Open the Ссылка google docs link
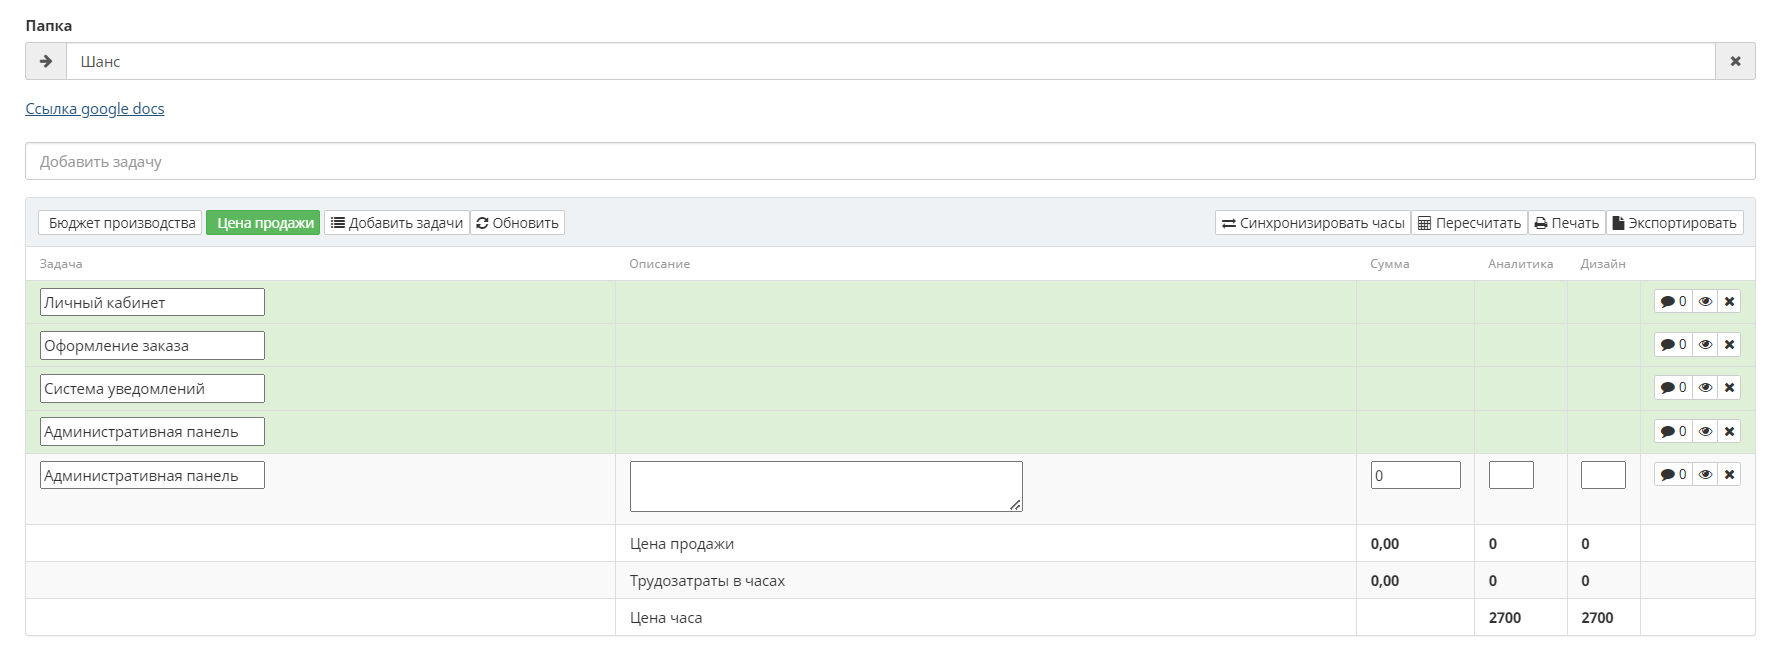 95,109
